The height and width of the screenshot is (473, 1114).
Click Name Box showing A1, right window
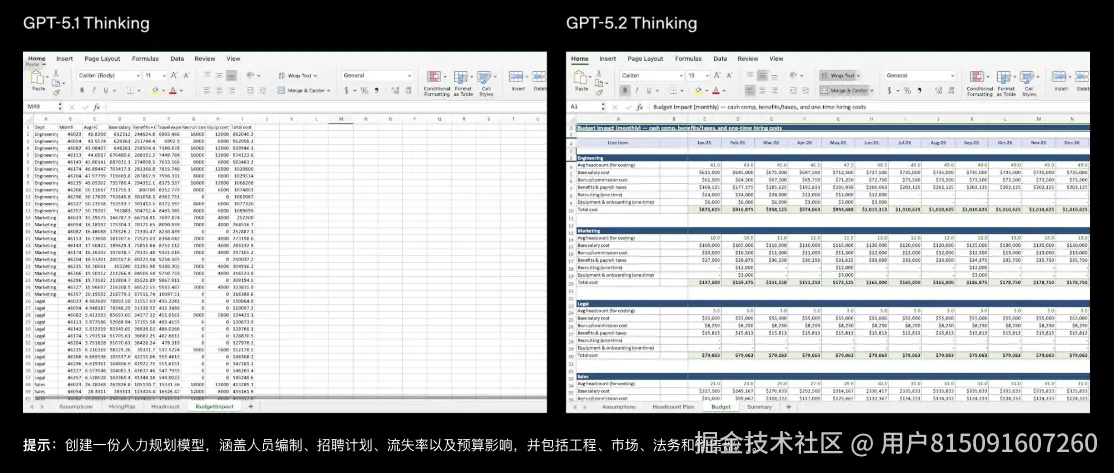click(585, 107)
